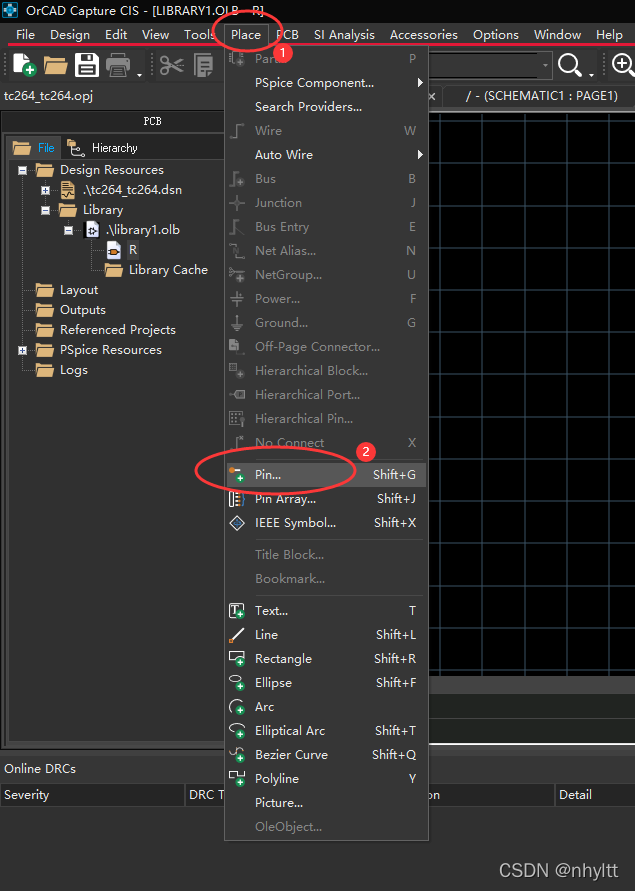Collapse the Design Resources tree node
Image resolution: width=635 pixels, height=891 pixels.
coord(23,170)
